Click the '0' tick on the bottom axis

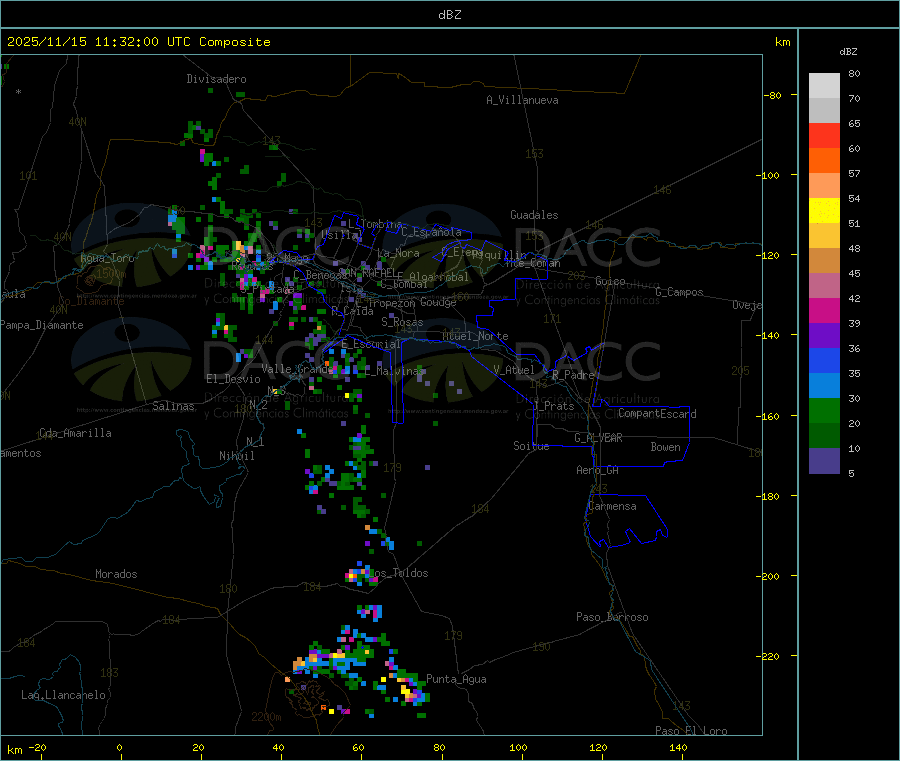pos(119,747)
